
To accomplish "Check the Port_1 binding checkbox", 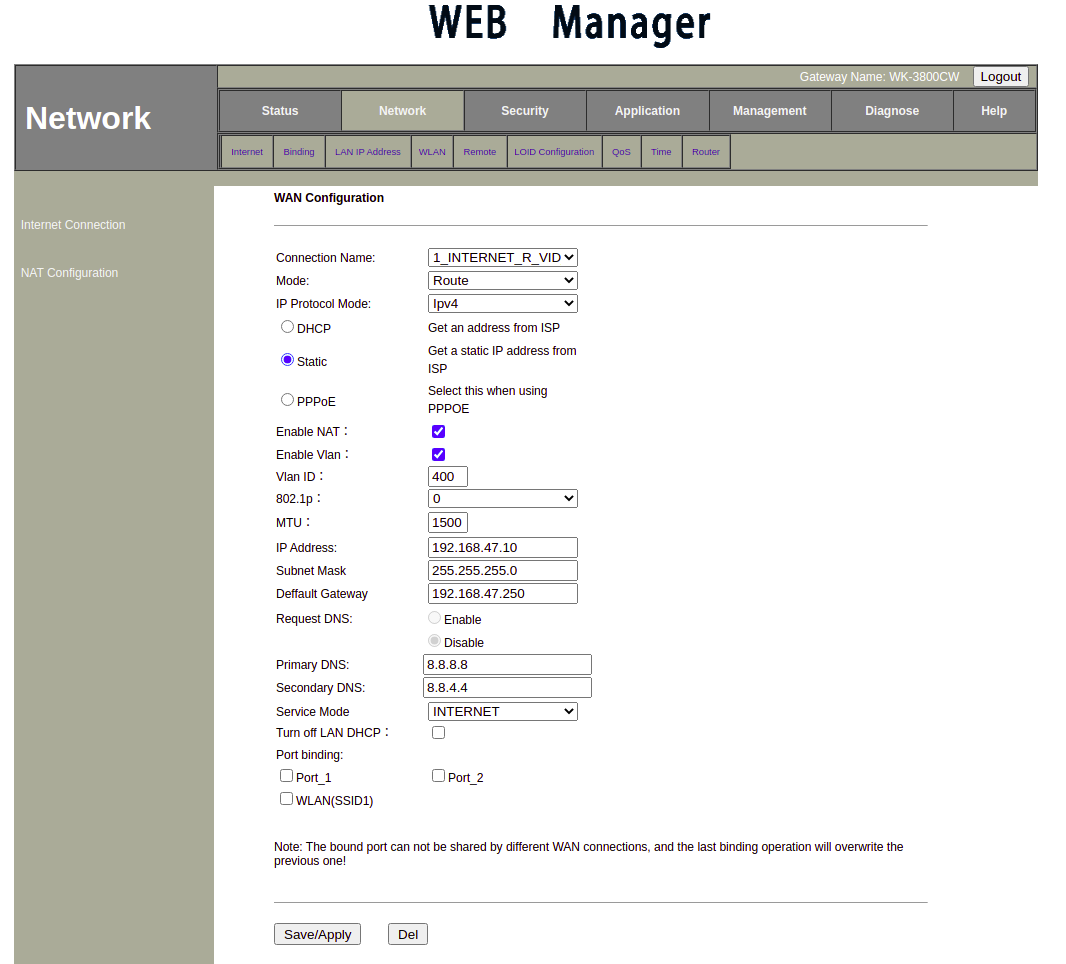I will click(287, 776).
